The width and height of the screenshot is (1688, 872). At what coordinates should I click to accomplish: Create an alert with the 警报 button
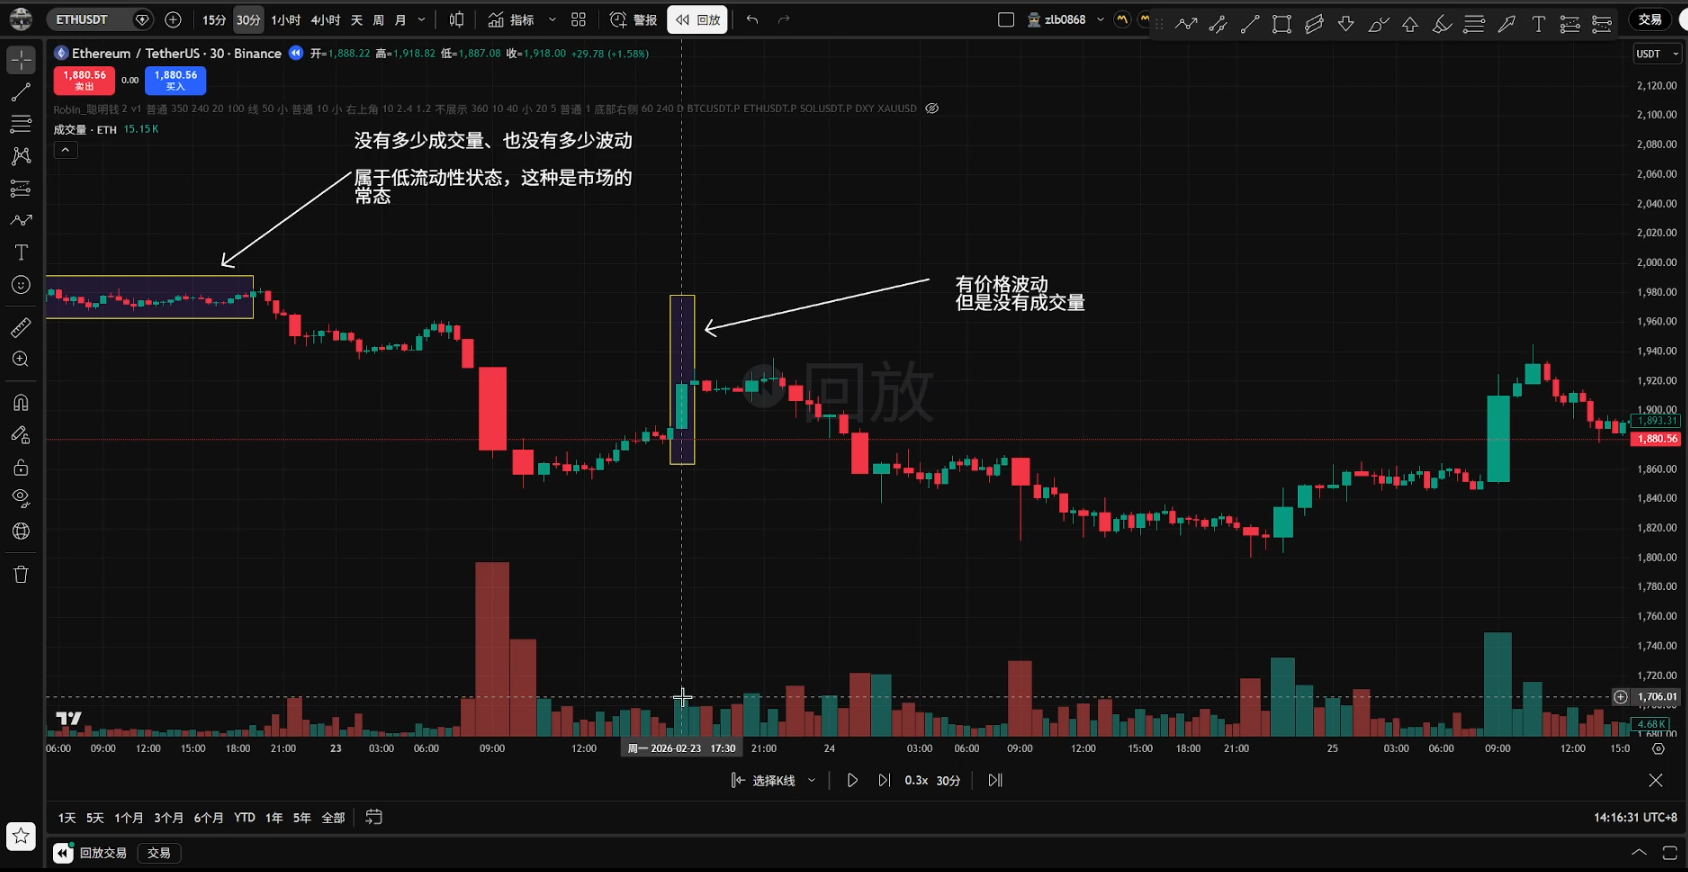[x=634, y=20]
